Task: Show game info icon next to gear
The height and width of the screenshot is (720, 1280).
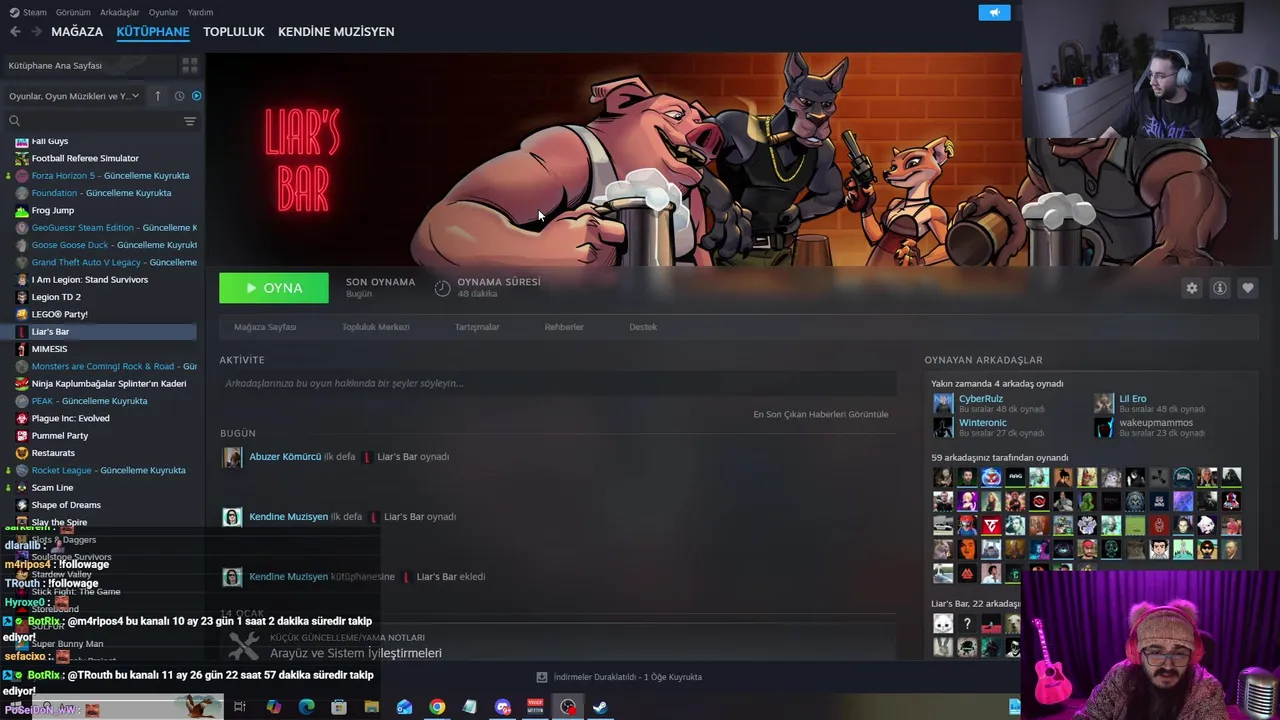Action: tap(1220, 288)
